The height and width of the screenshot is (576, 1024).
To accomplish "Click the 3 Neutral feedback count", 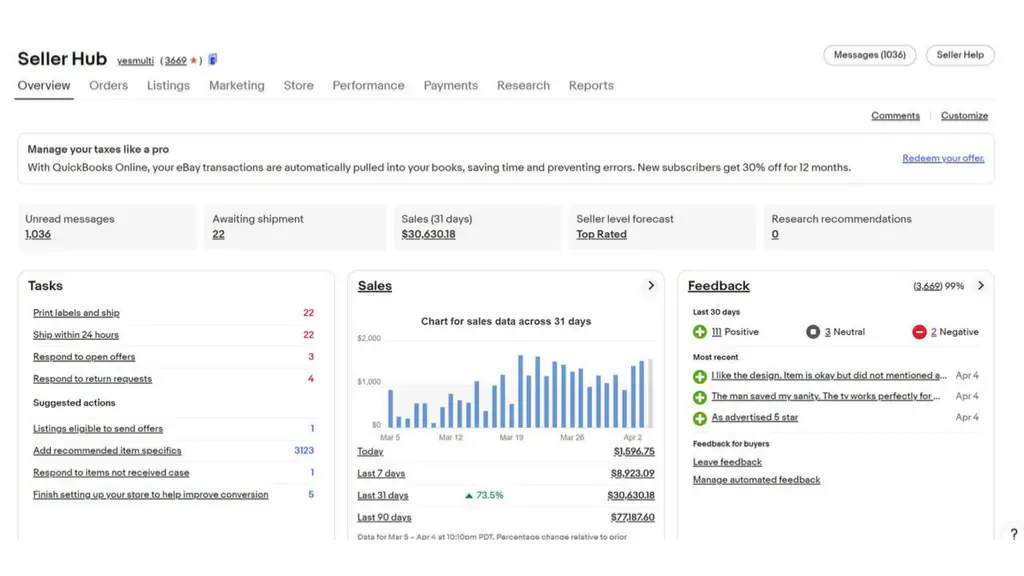I will (x=827, y=332).
